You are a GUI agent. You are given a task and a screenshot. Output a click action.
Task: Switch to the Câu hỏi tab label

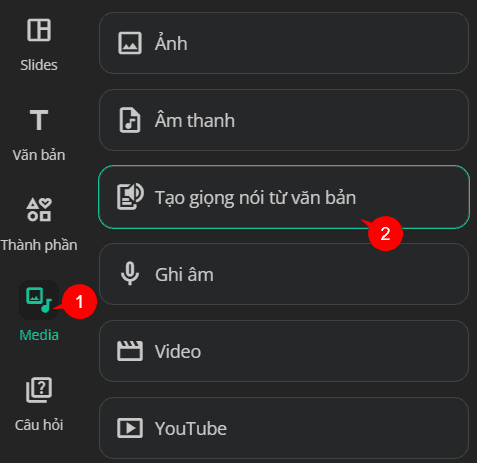click(39, 425)
